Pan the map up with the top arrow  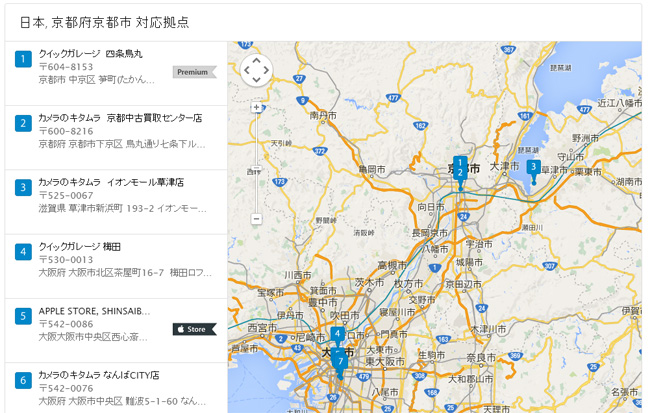coord(256,61)
